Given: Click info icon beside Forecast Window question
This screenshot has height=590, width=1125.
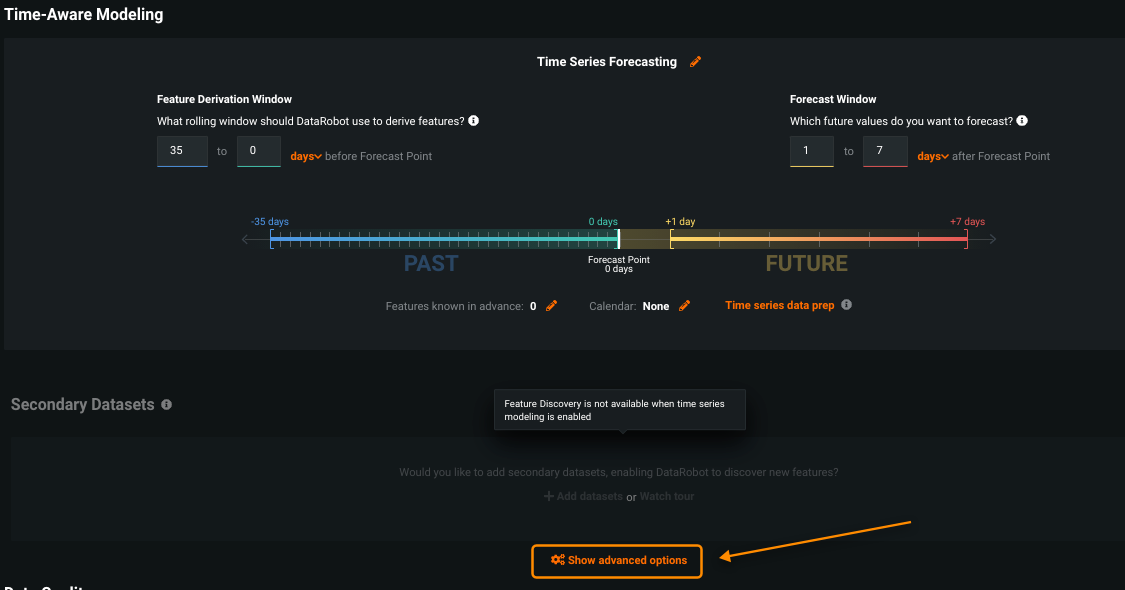Looking at the screenshot, I should (x=1023, y=121).
